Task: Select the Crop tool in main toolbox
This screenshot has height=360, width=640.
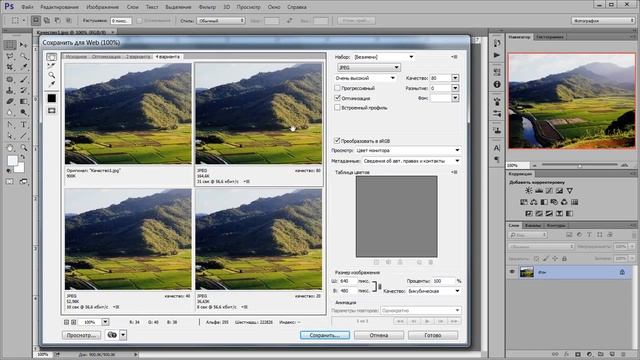Action: pos(10,67)
